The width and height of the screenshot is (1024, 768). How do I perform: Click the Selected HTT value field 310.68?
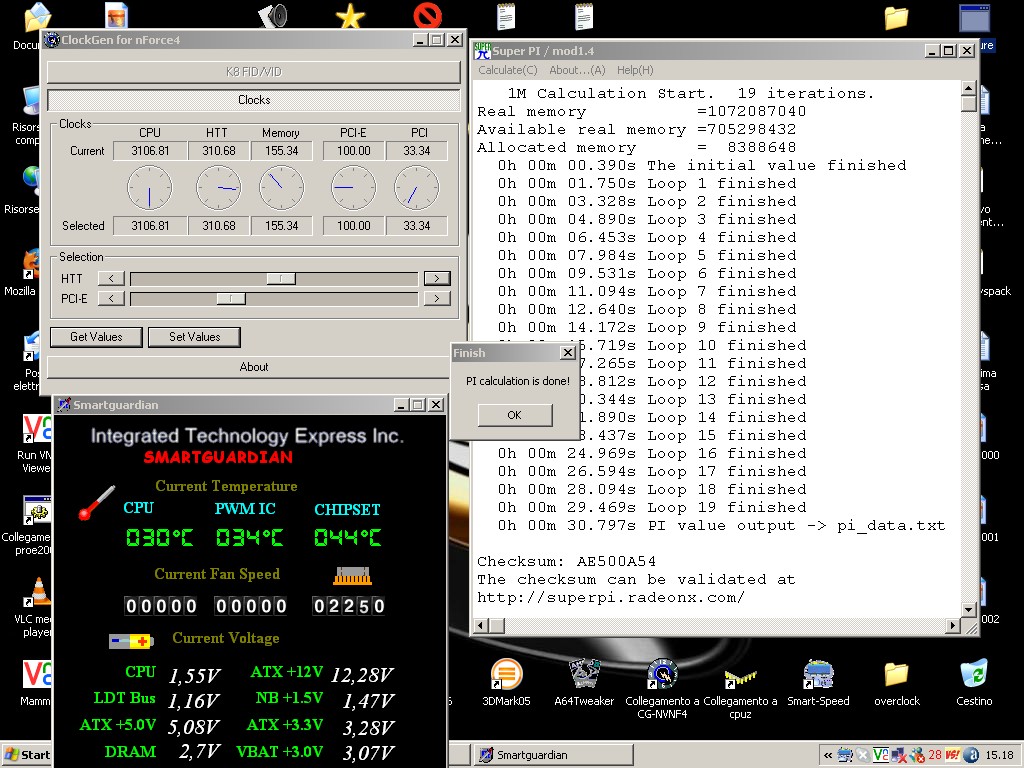219,226
